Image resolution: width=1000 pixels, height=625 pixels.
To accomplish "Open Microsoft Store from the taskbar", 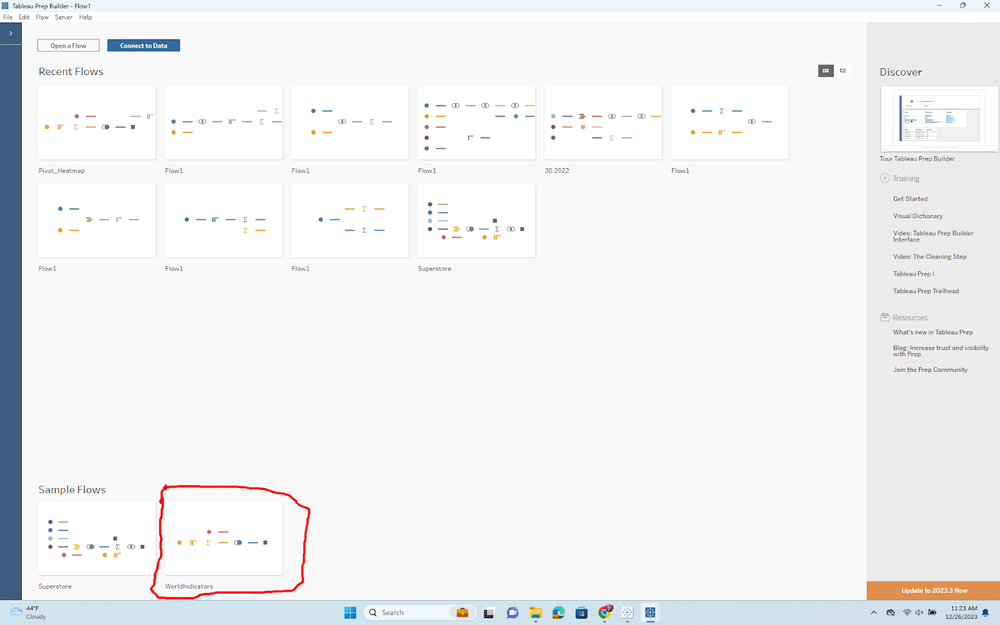I will click(582, 613).
